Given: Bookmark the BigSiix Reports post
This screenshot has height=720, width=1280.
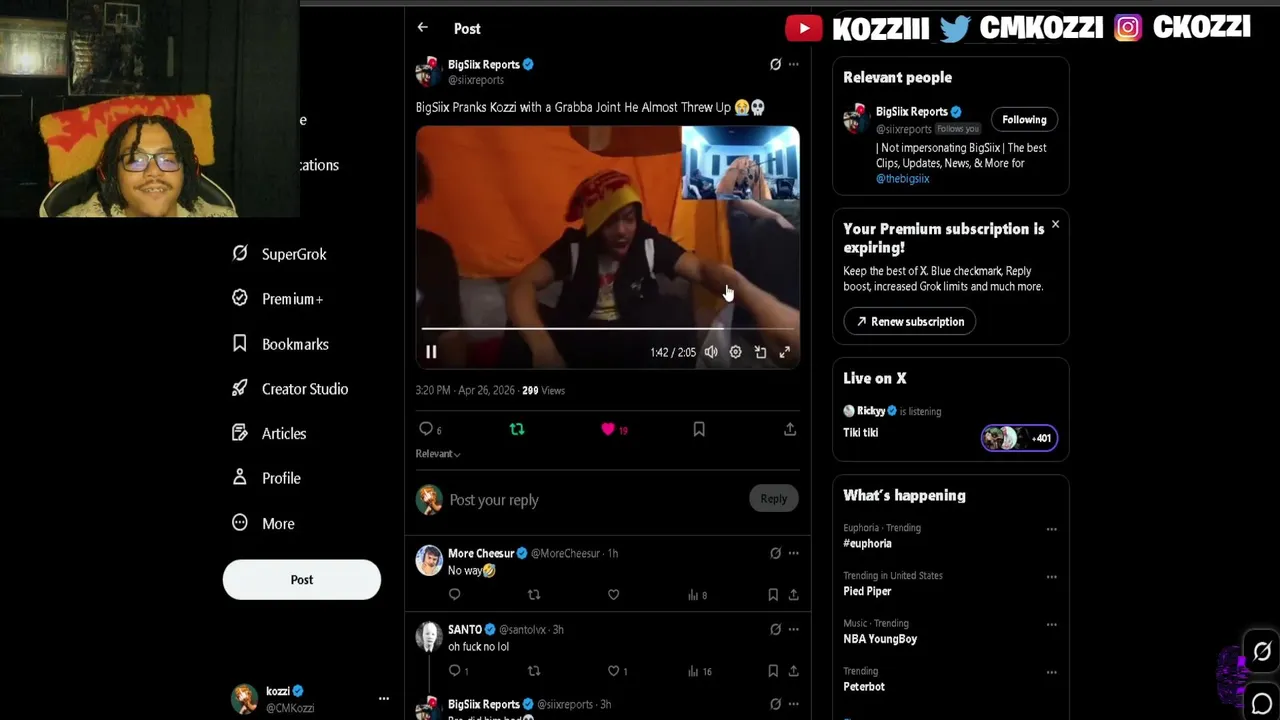Looking at the screenshot, I should 699,429.
